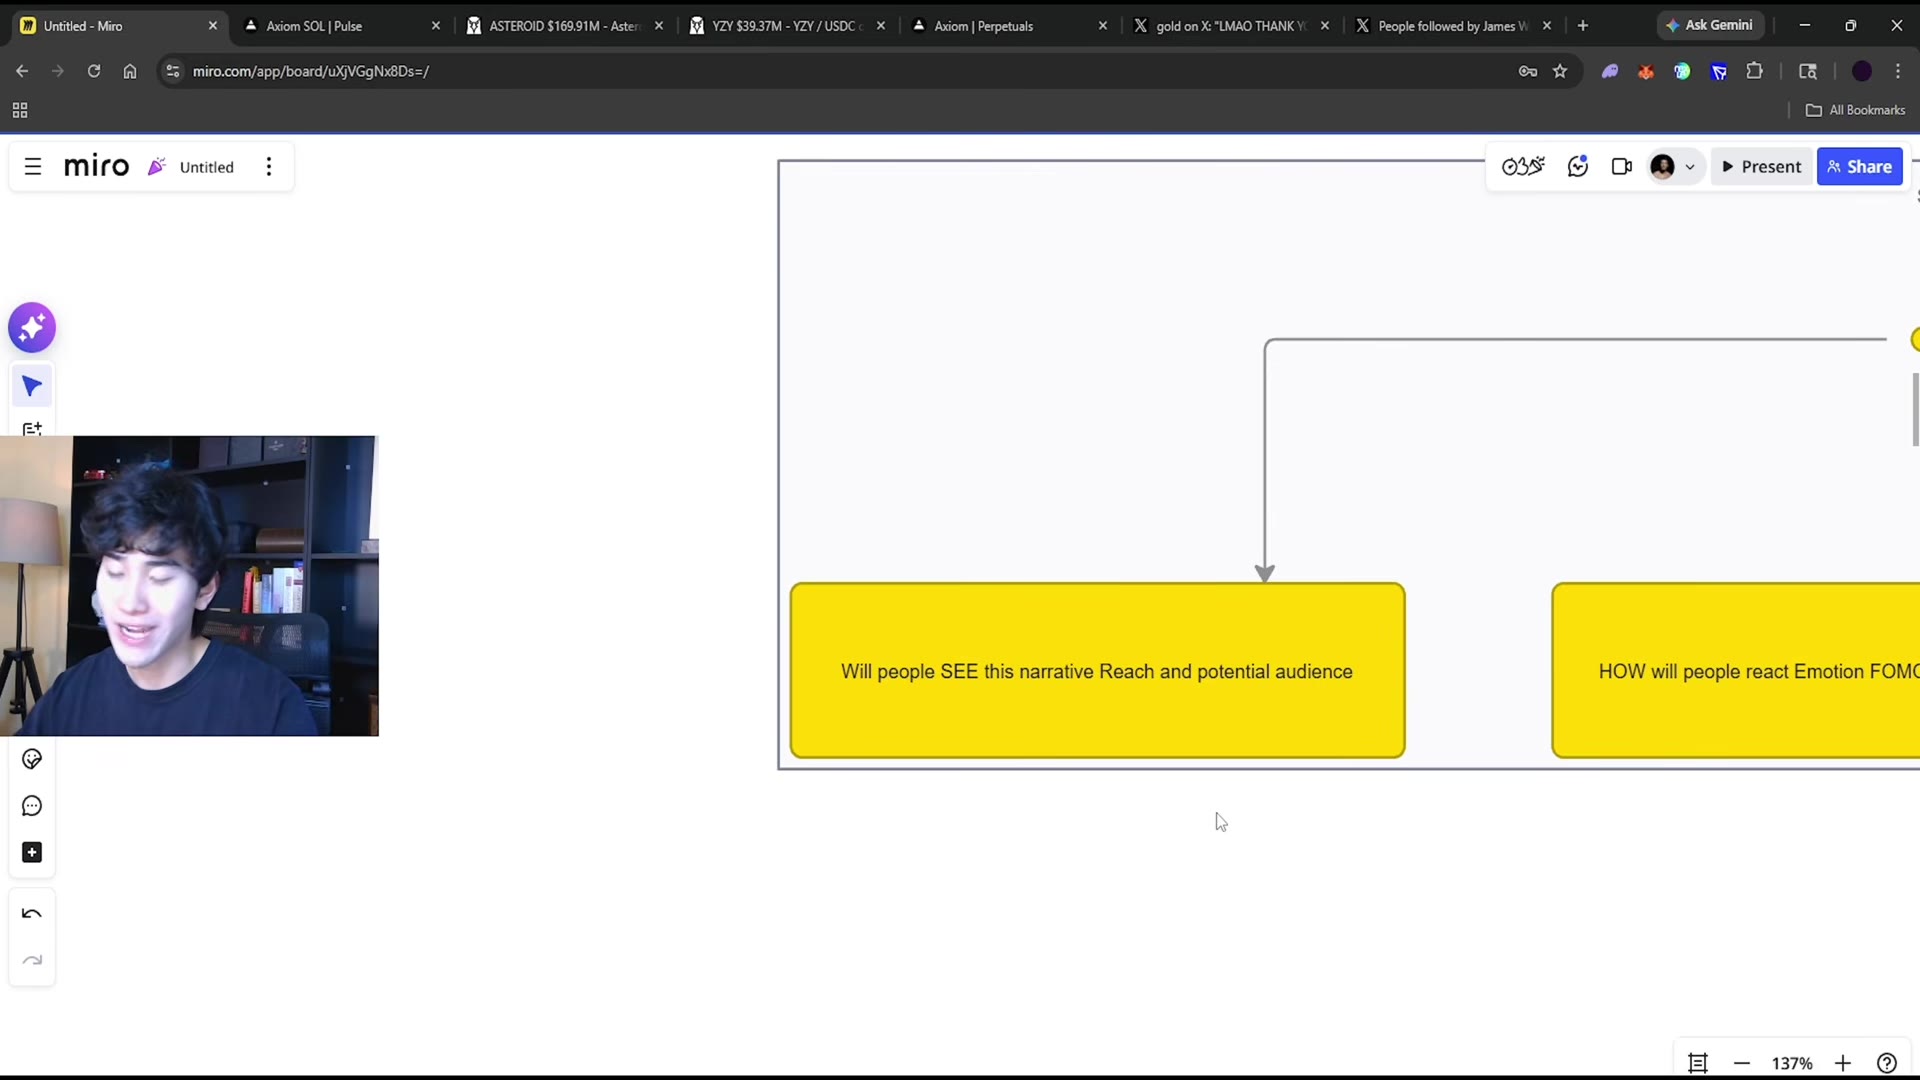Open the stickers and reactions tool
This screenshot has height=1080, width=1920.
point(32,760)
